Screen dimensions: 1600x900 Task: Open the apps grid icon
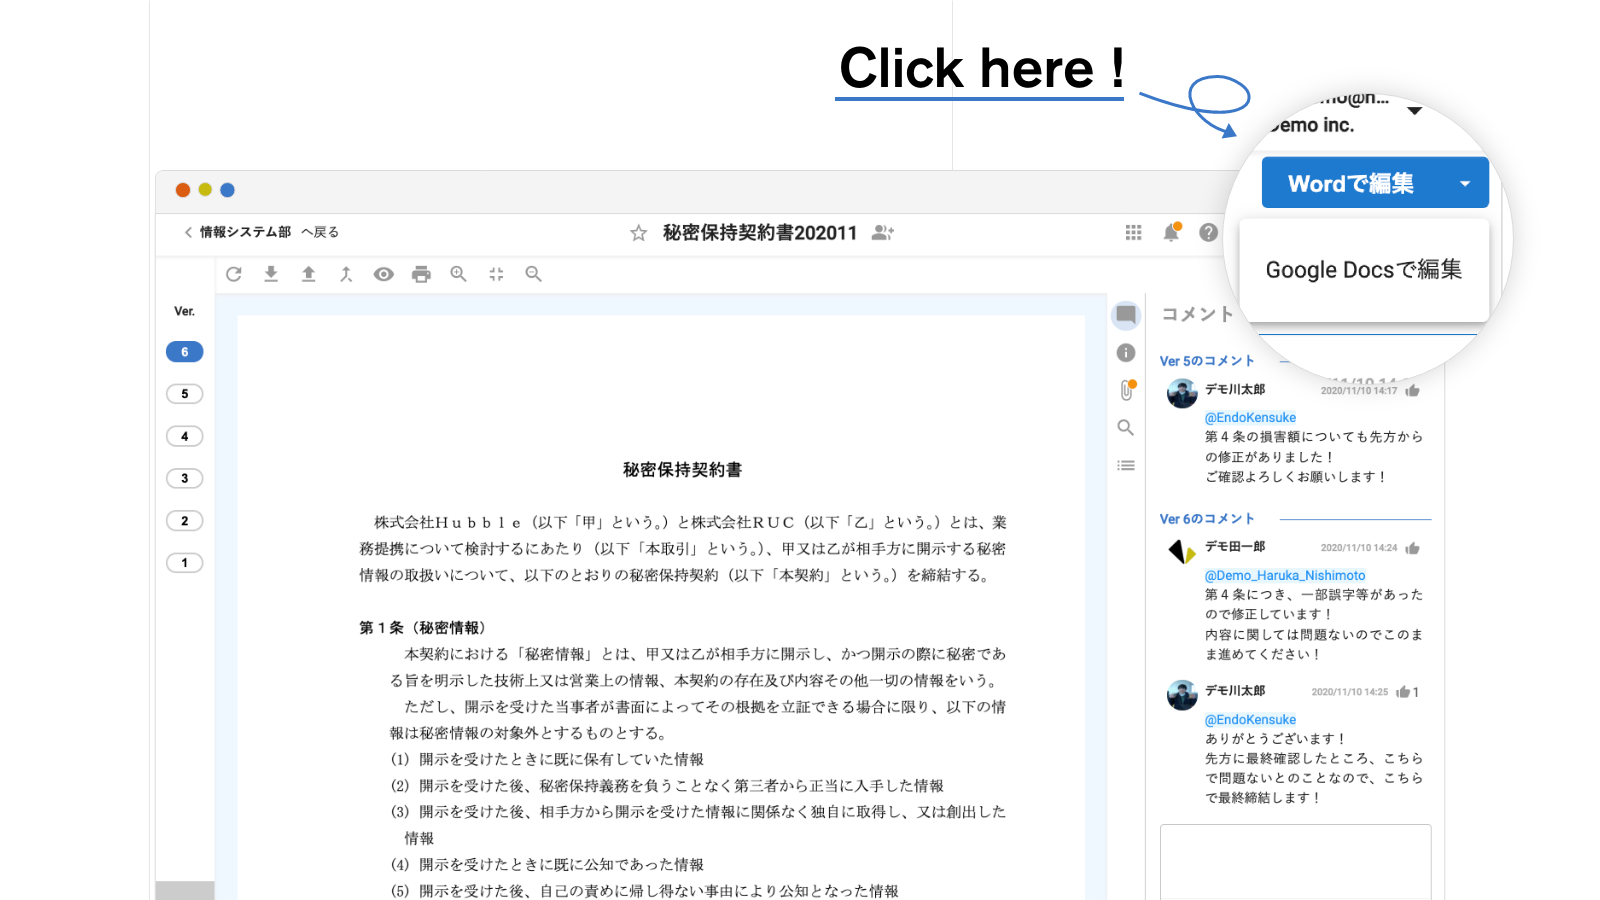1133,232
